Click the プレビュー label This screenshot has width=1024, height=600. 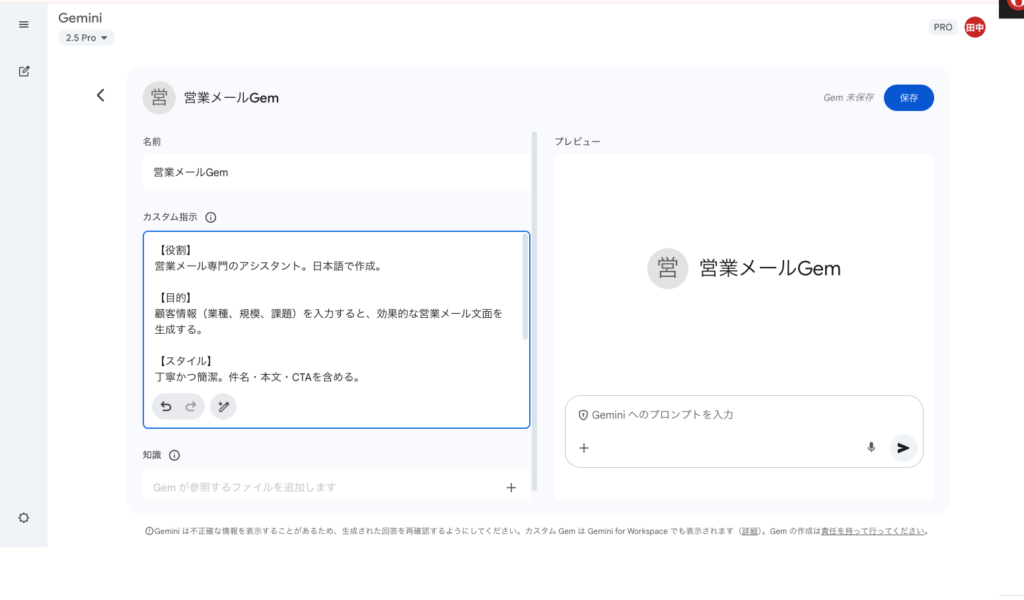pyautogui.click(x=577, y=142)
